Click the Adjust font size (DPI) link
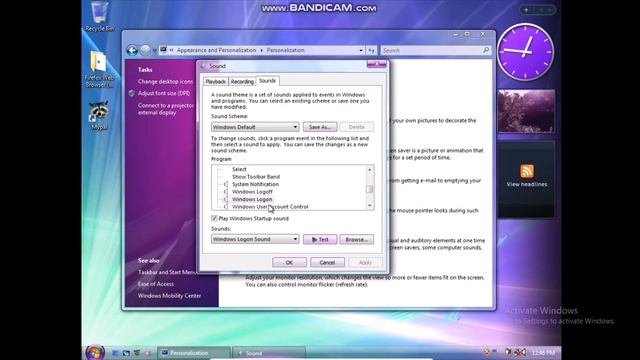Screen dimensions: 640x360 click(164, 93)
